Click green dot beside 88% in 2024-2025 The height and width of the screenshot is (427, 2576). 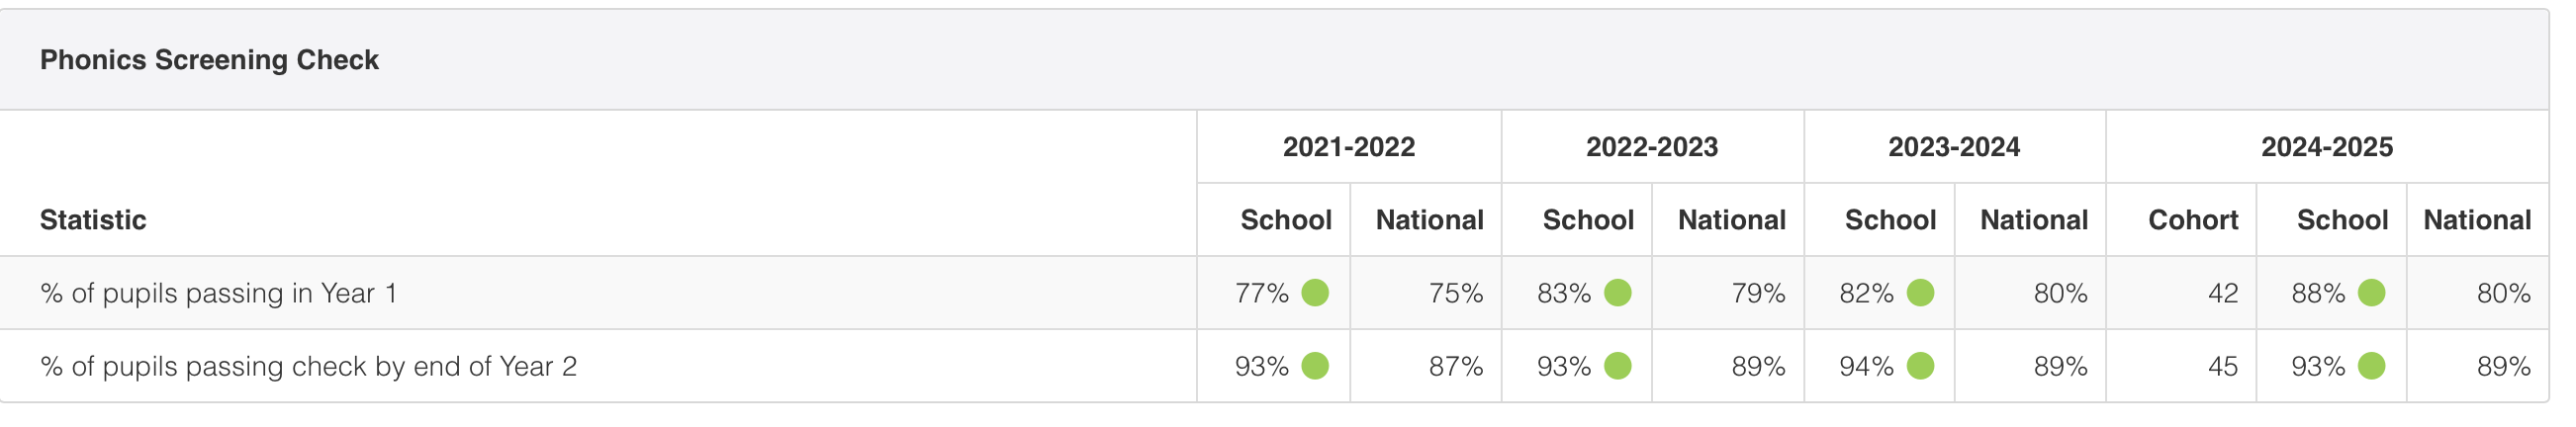pos(2371,293)
